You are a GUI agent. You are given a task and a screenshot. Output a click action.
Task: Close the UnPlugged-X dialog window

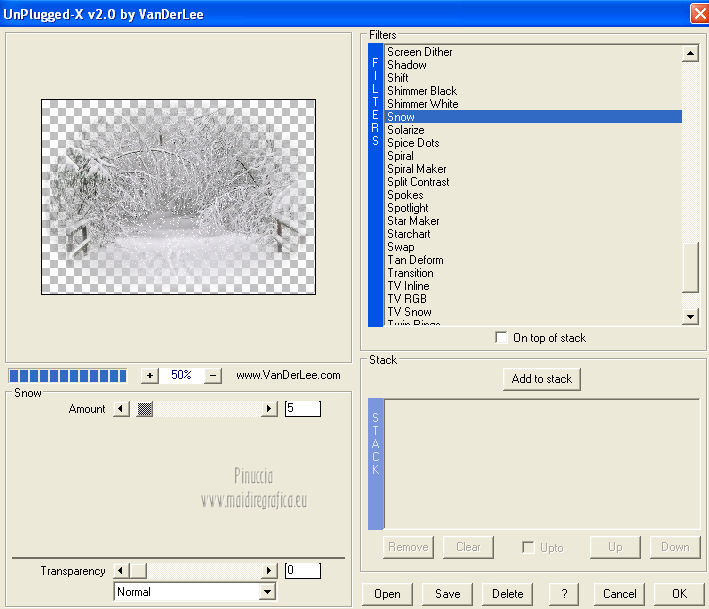[700, 14]
